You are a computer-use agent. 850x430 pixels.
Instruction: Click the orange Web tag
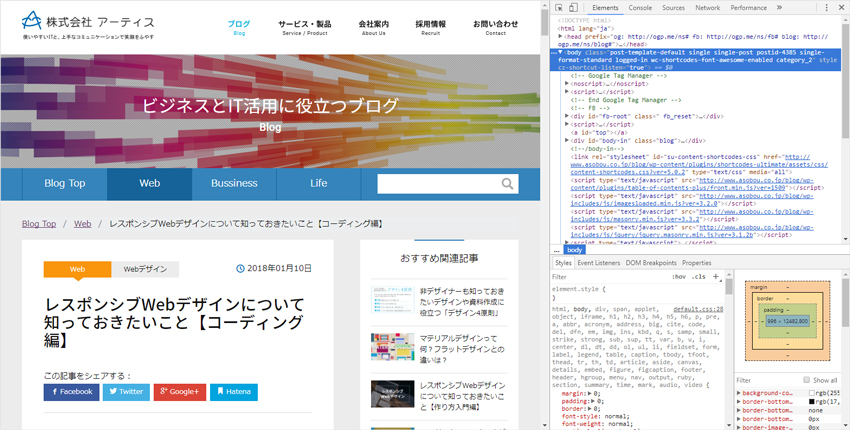(x=78, y=269)
